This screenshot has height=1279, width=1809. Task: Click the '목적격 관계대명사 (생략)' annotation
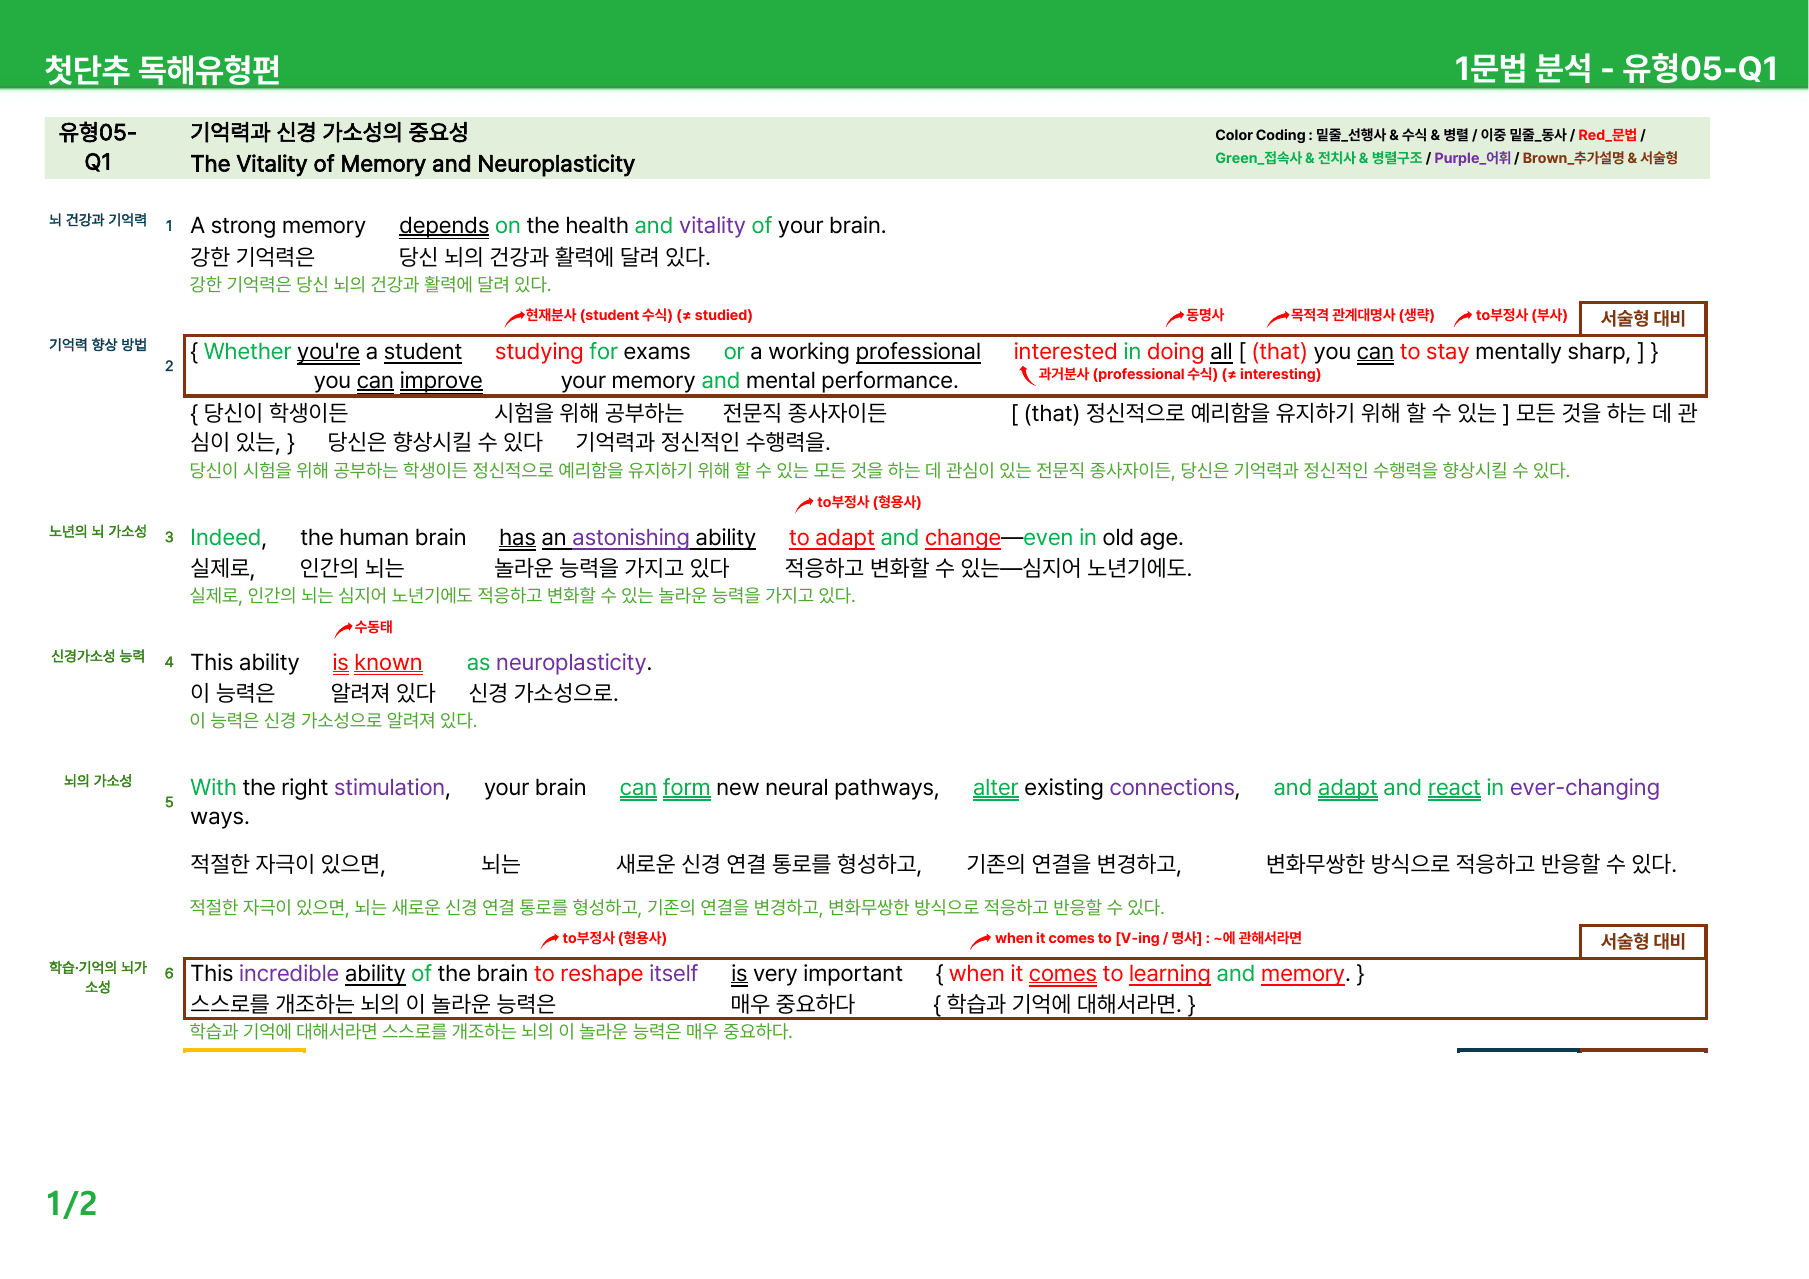[1362, 315]
